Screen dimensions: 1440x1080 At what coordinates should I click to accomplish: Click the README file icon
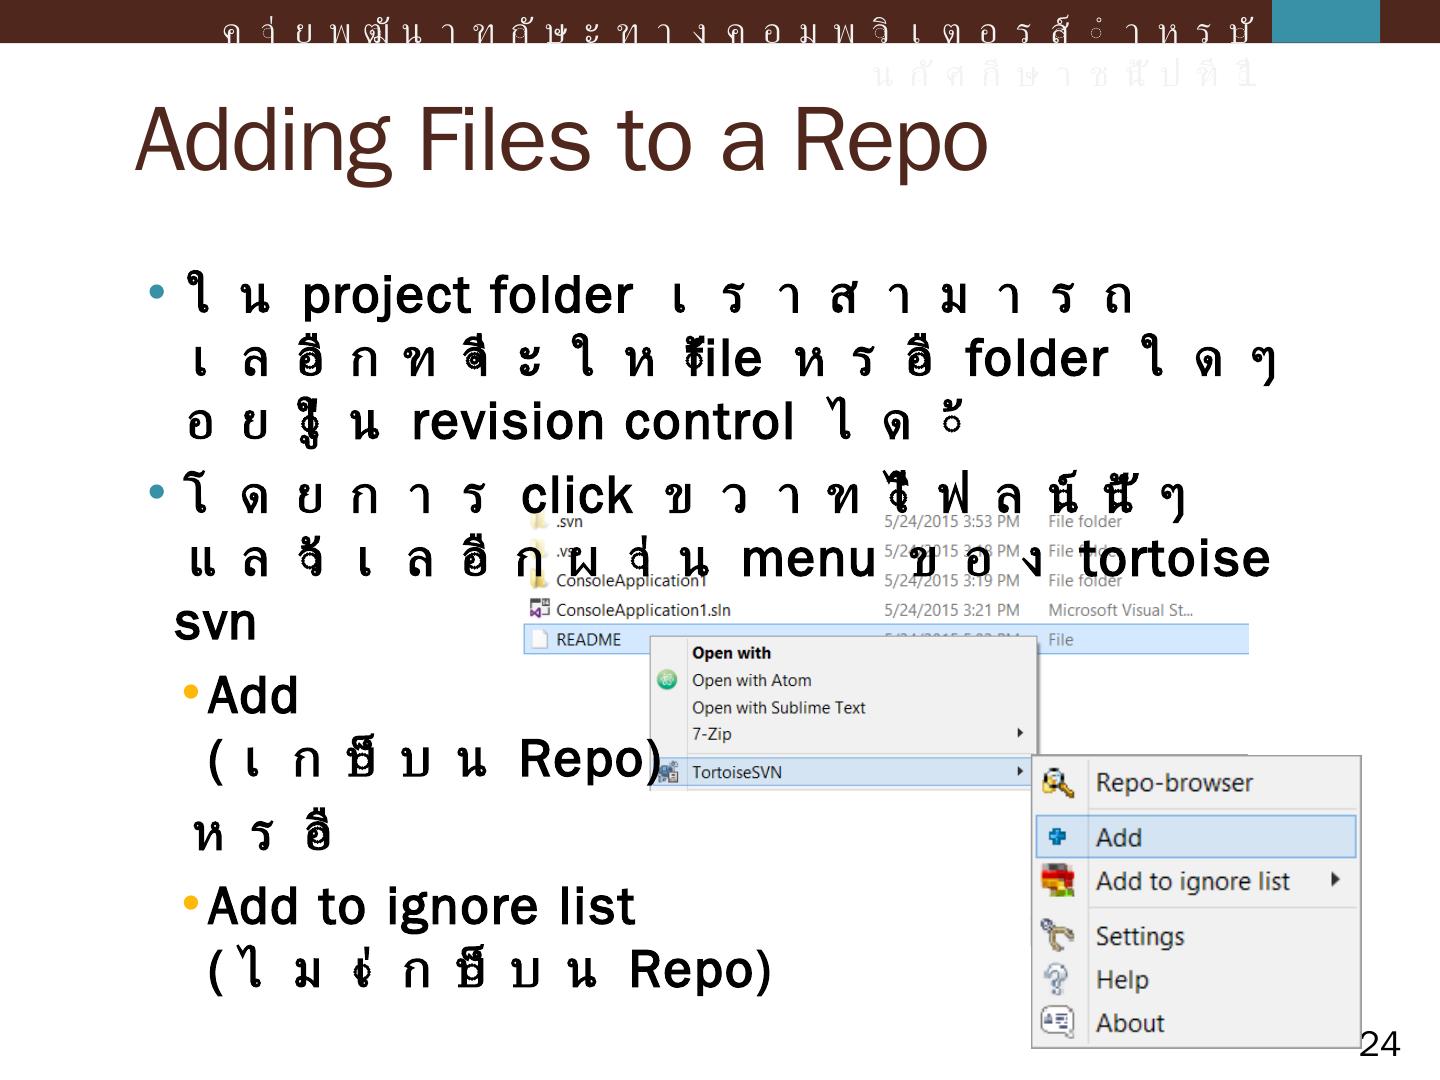point(540,639)
